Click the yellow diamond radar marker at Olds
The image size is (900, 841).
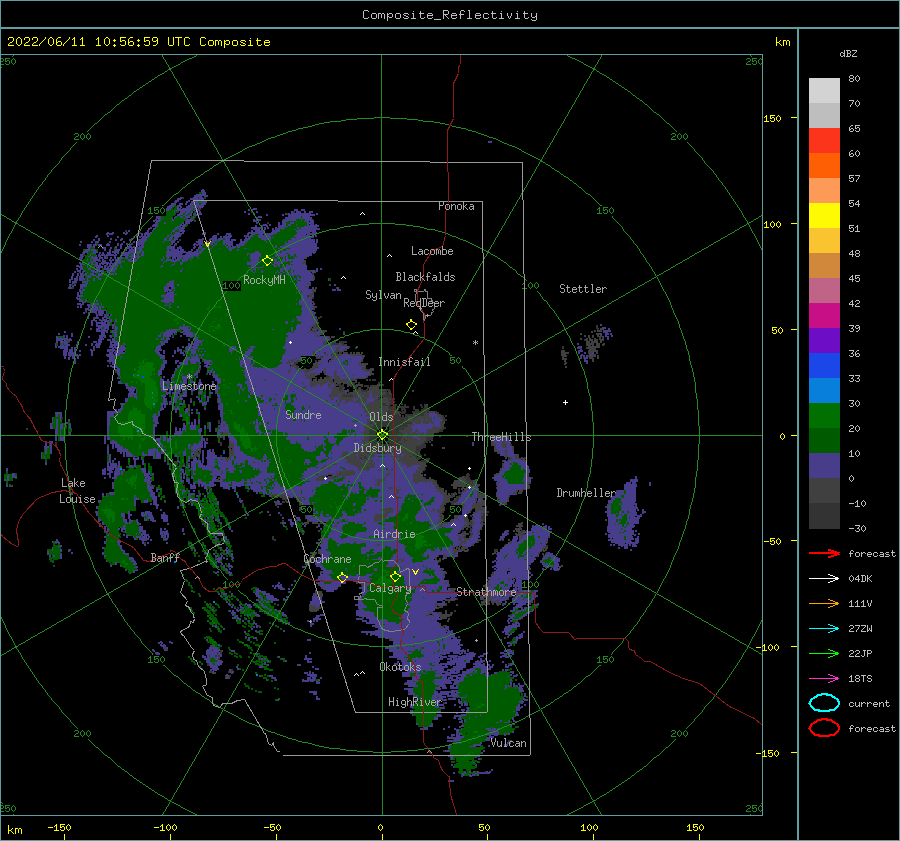[382, 435]
